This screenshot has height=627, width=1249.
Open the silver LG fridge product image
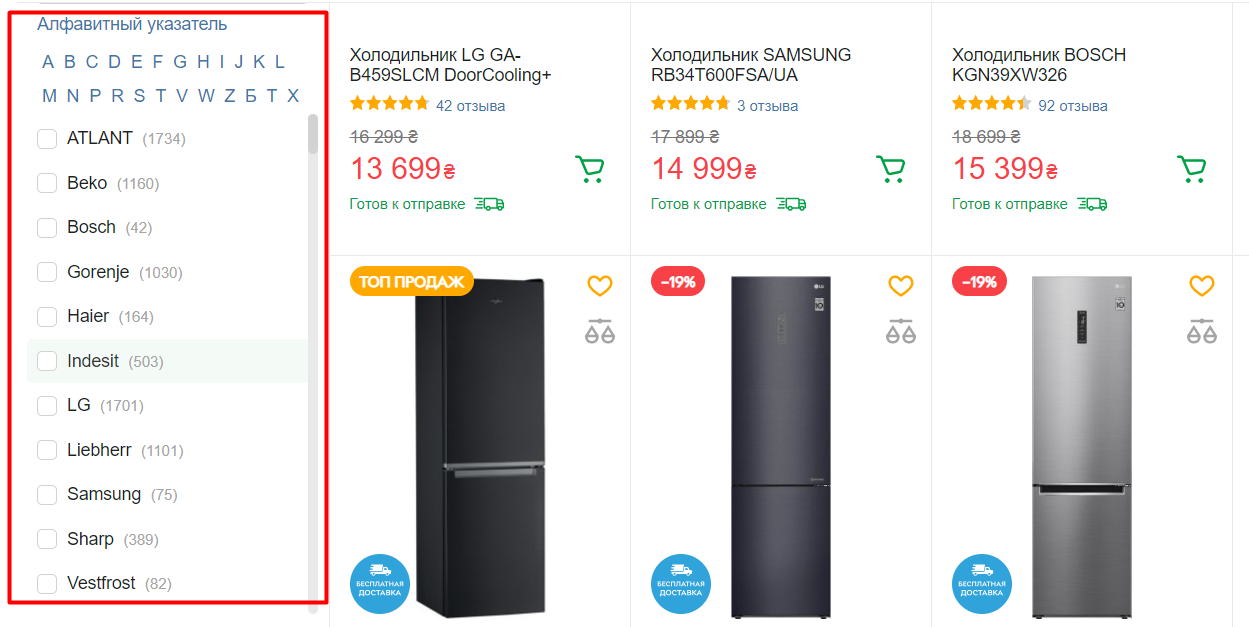[x=1082, y=445]
